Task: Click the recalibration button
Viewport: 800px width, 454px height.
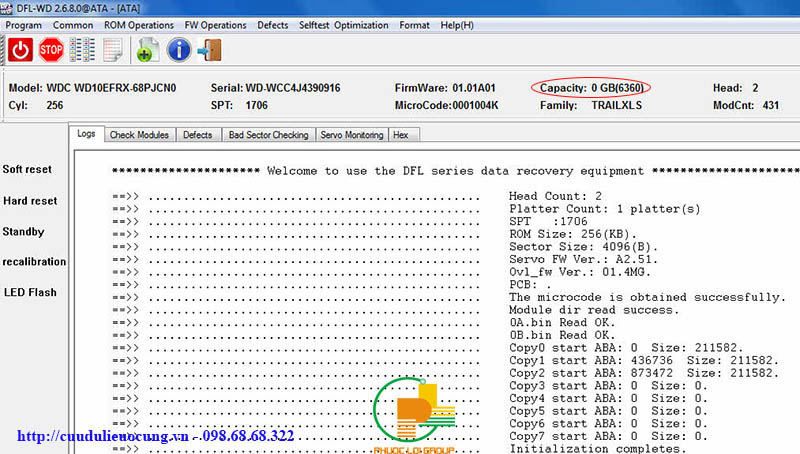Action: pyautogui.click(x=34, y=261)
